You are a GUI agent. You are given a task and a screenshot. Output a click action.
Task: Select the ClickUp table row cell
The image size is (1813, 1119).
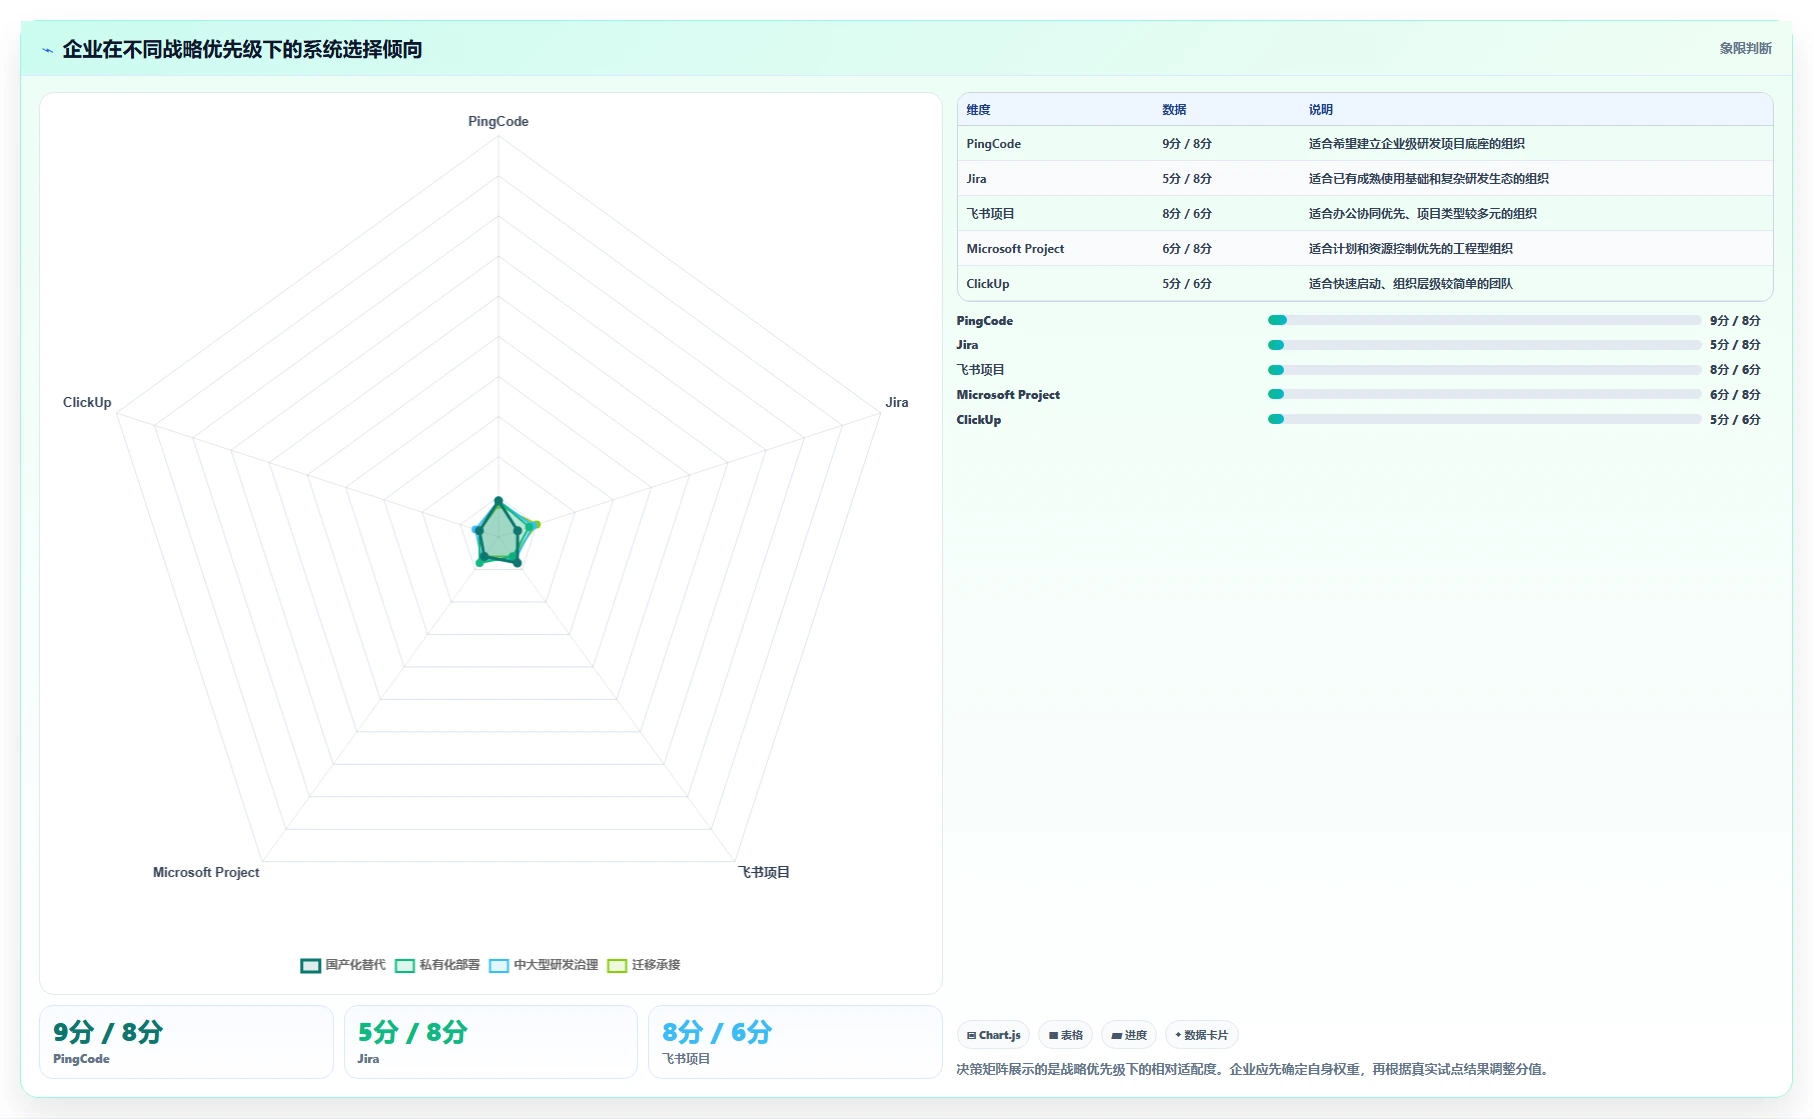(x=988, y=284)
